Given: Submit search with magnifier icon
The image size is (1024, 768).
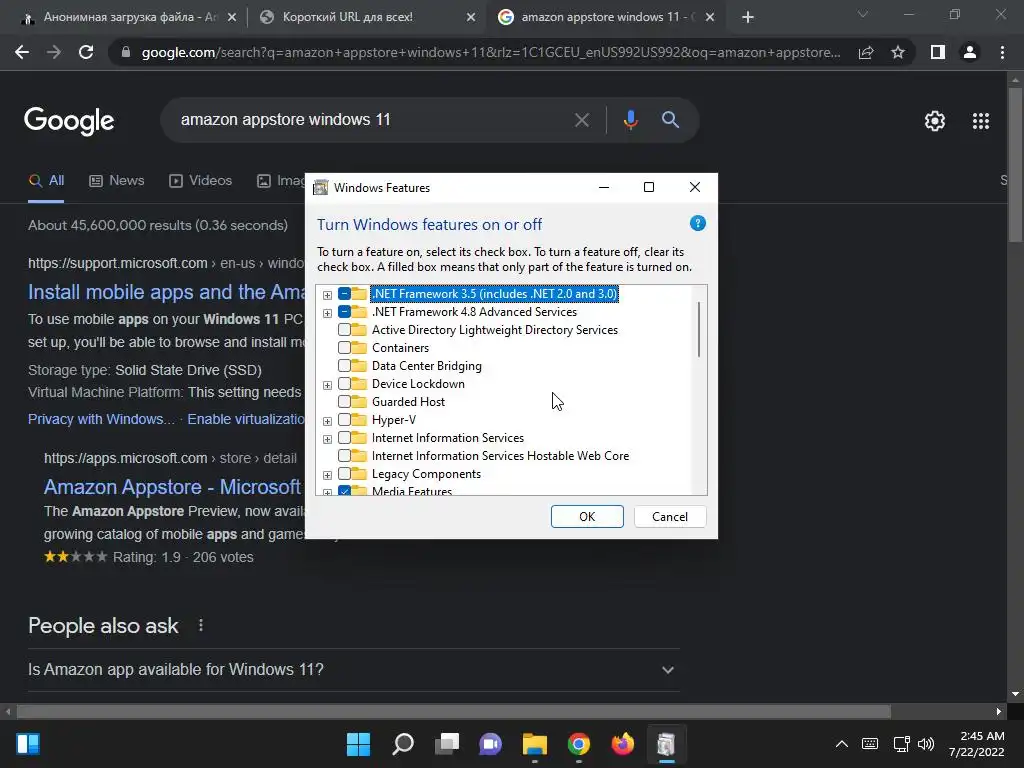Looking at the screenshot, I should point(670,120).
